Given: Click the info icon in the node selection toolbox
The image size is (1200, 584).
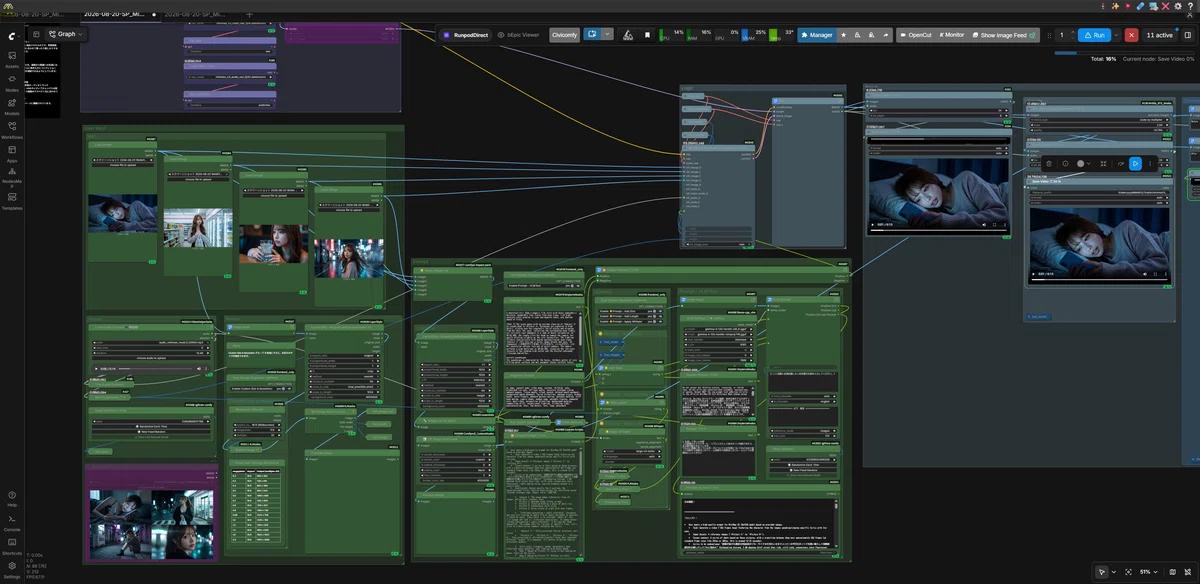Looking at the screenshot, I should [x=1066, y=163].
